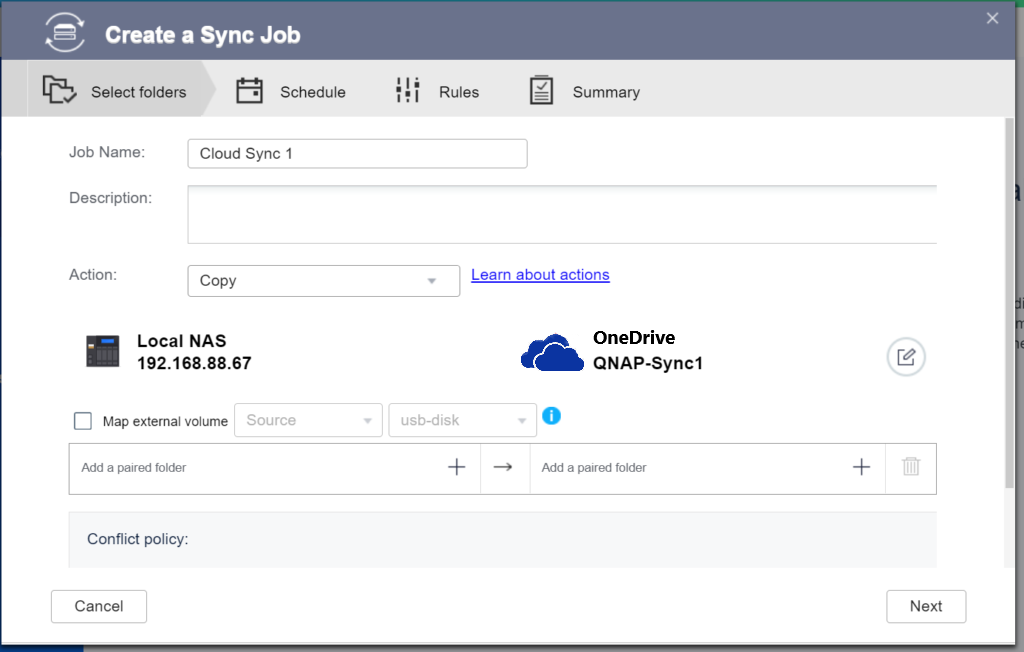Click the blue info icon beside usb-disk
Image resolution: width=1024 pixels, height=652 pixels.
click(x=551, y=415)
